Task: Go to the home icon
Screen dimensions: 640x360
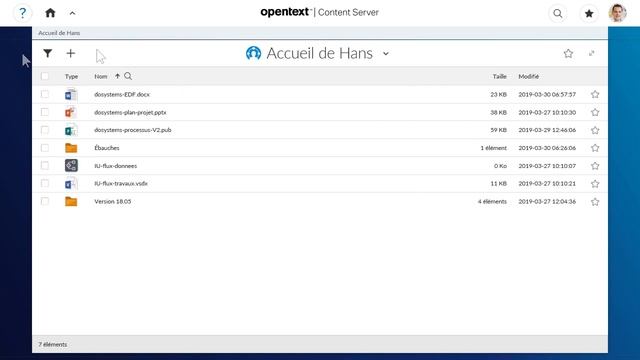Action: pyautogui.click(x=50, y=13)
